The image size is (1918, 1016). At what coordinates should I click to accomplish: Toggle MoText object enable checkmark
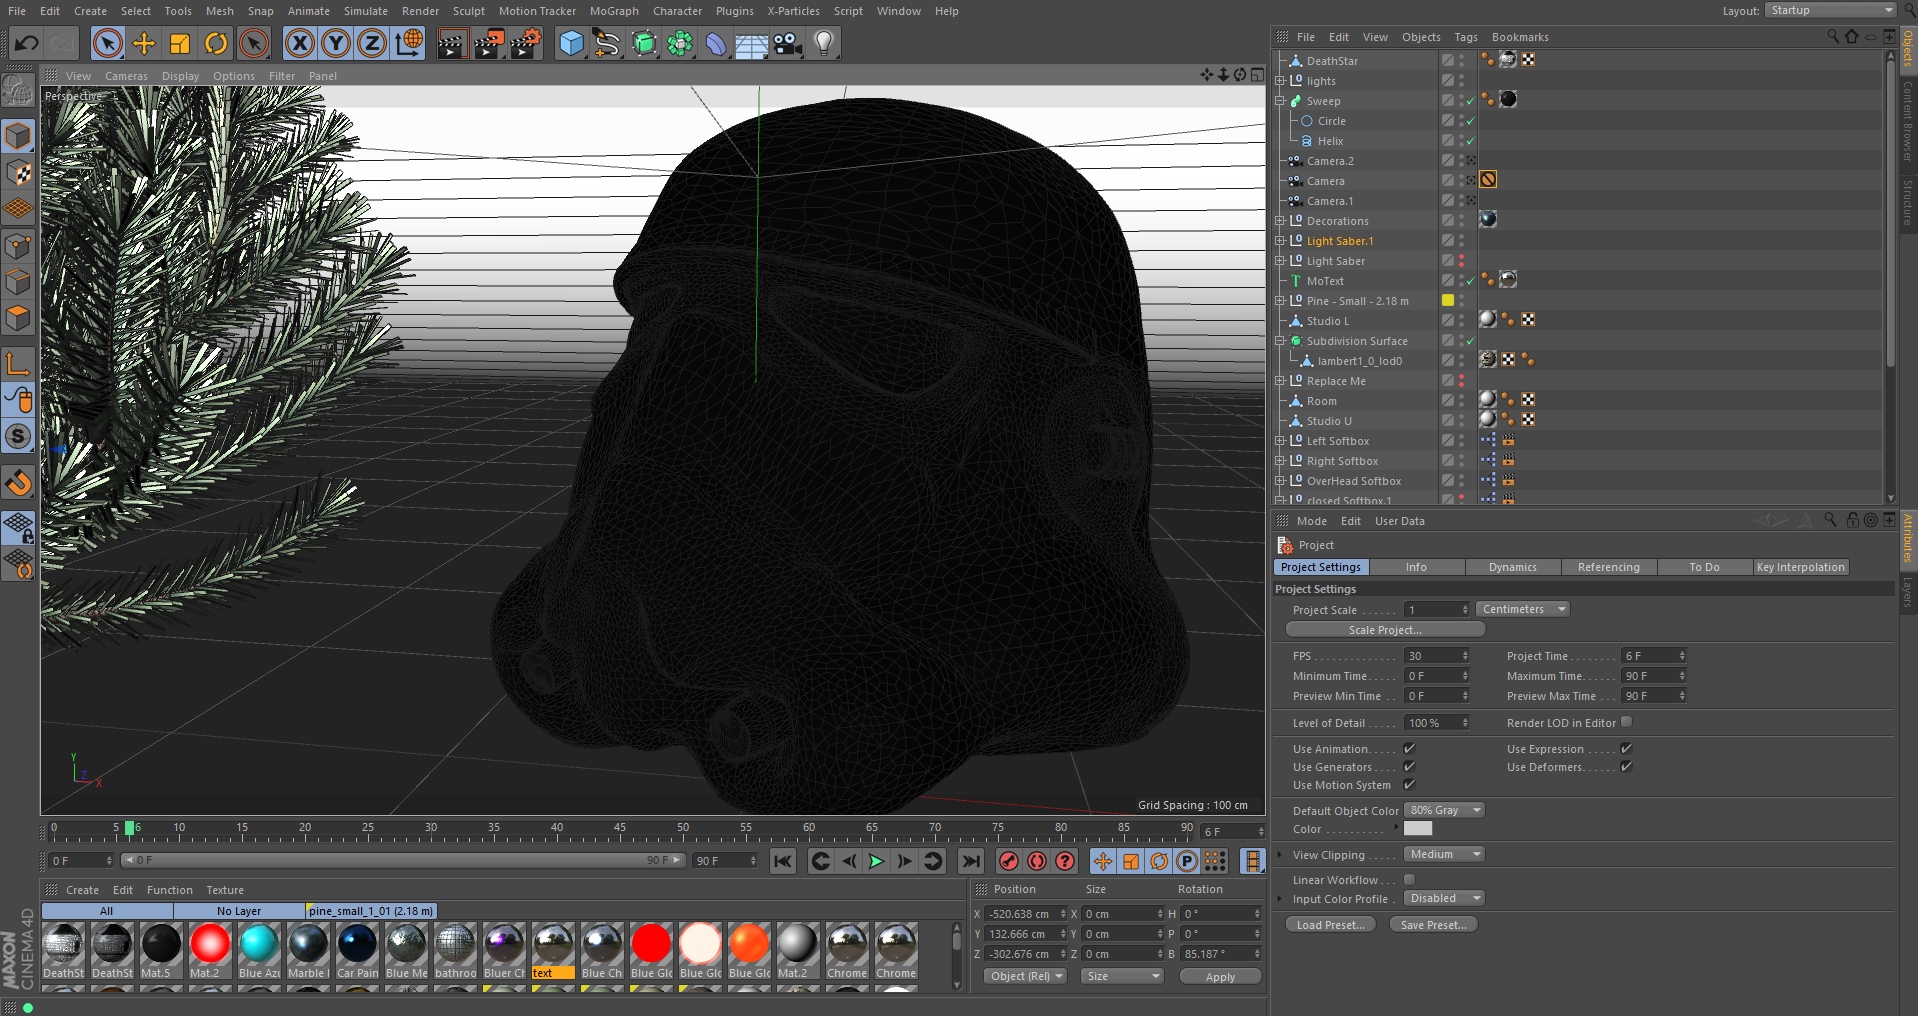(x=1470, y=281)
